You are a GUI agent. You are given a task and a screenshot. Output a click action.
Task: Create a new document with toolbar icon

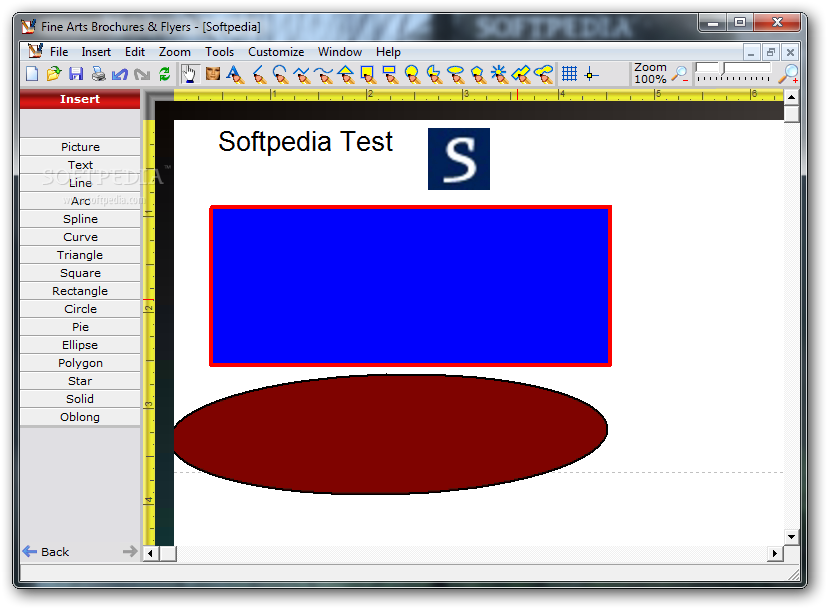(x=32, y=74)
